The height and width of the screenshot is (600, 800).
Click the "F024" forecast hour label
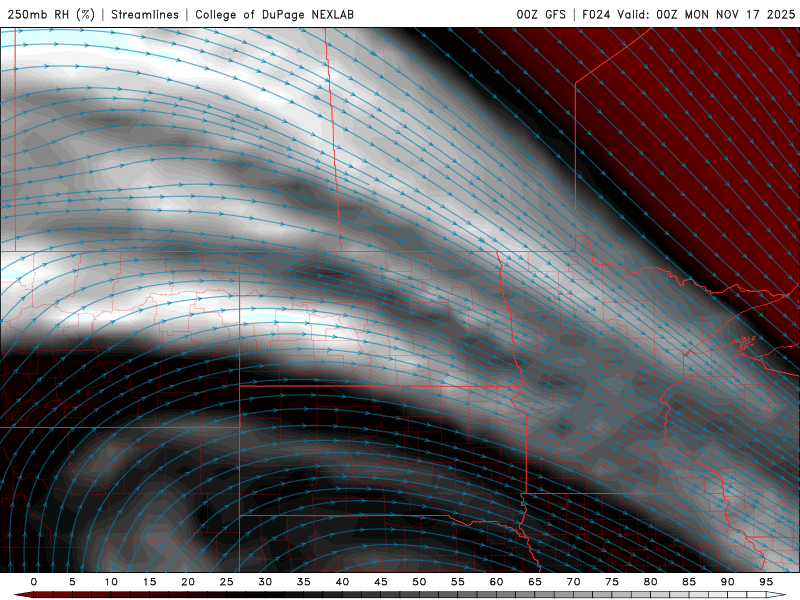(596, 15)
